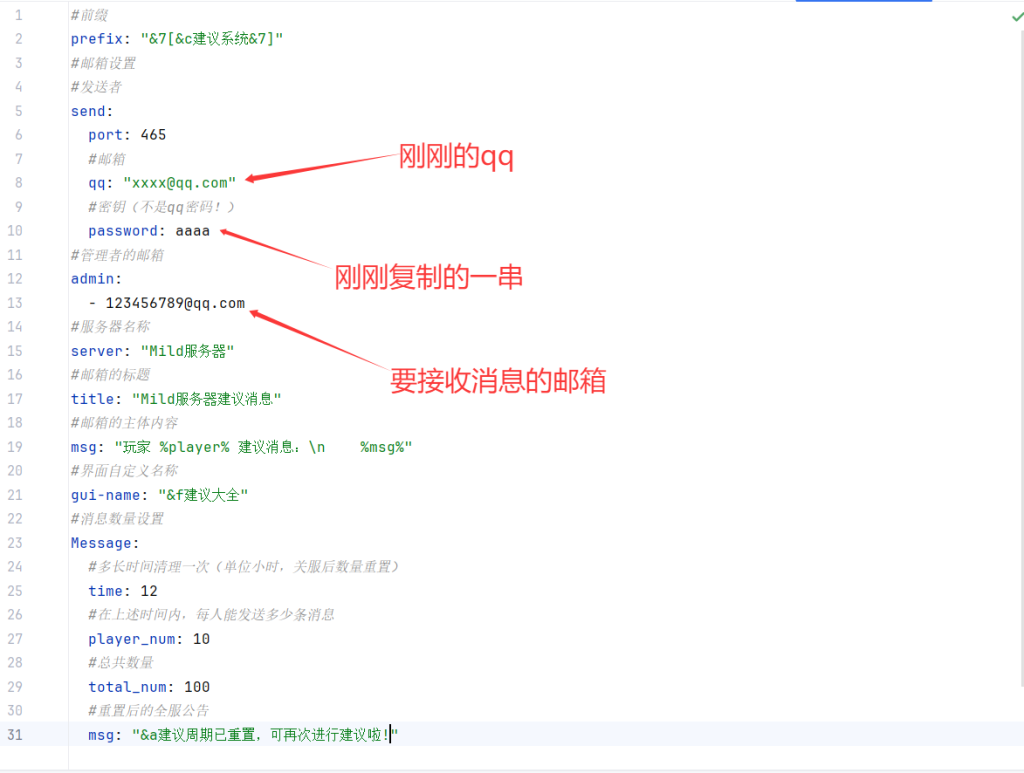Click the admin email 123456789@qq.com
1024x773 pixels.
(x=174, y=303)
